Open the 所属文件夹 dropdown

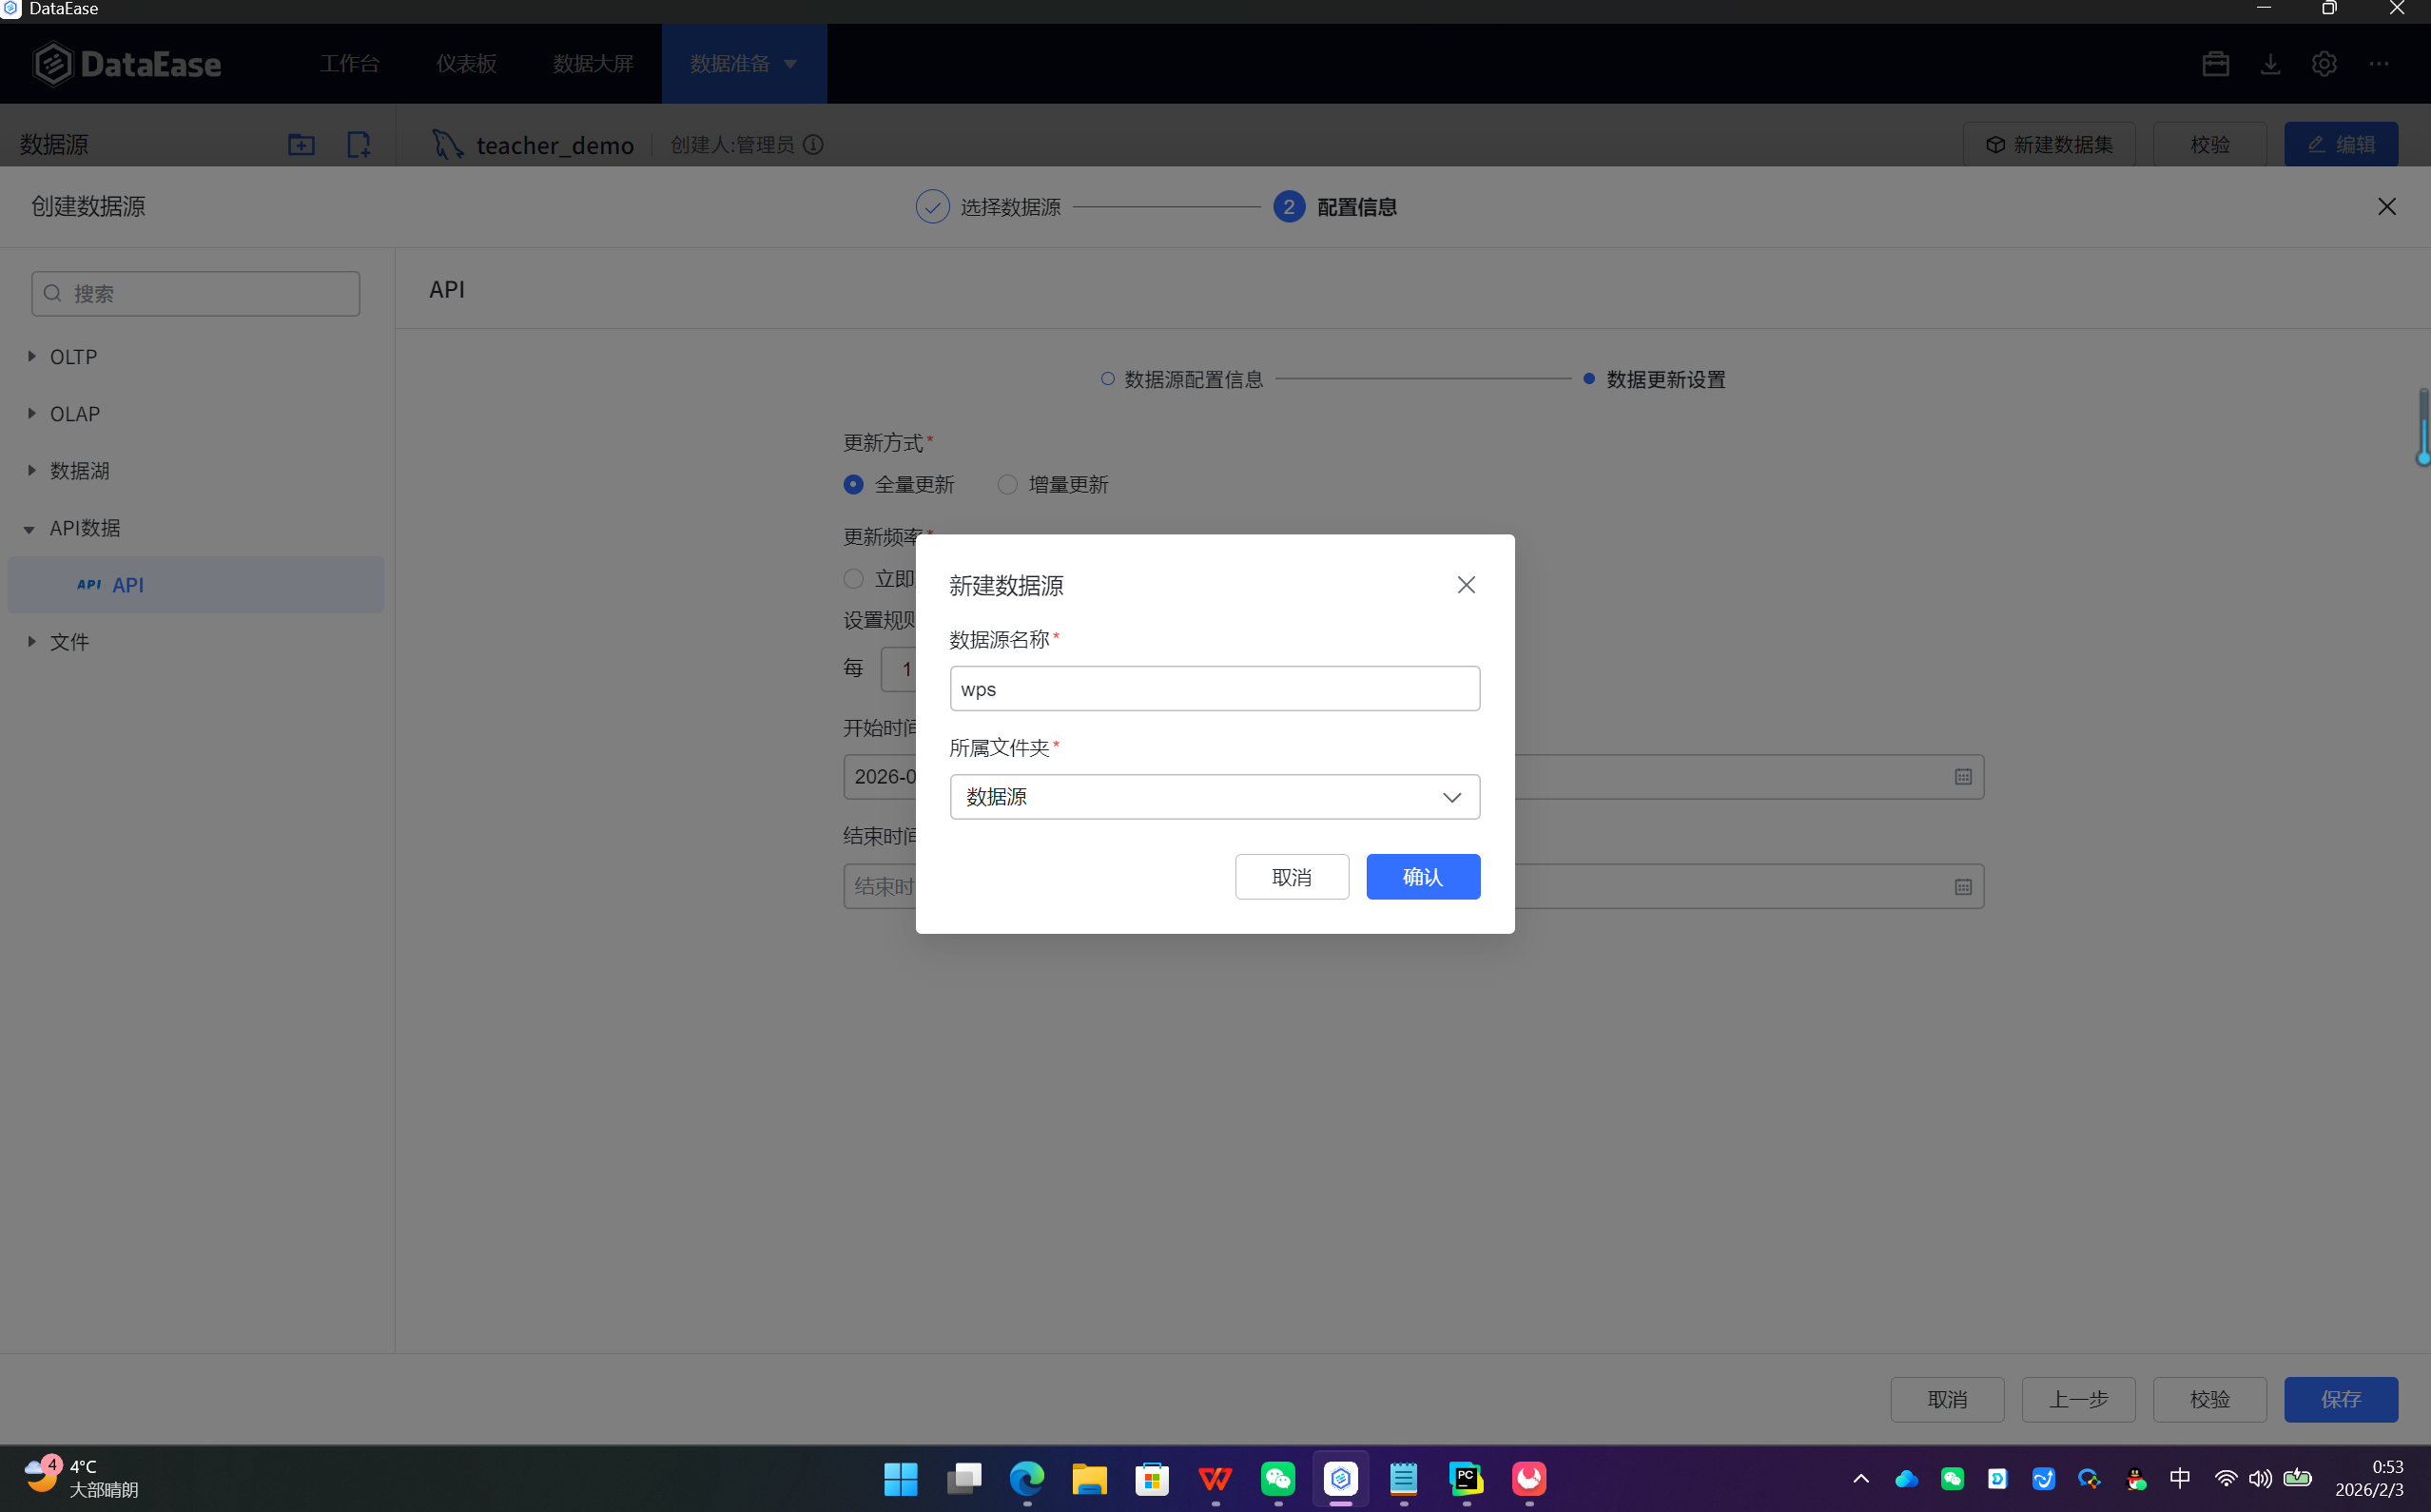1214,797
